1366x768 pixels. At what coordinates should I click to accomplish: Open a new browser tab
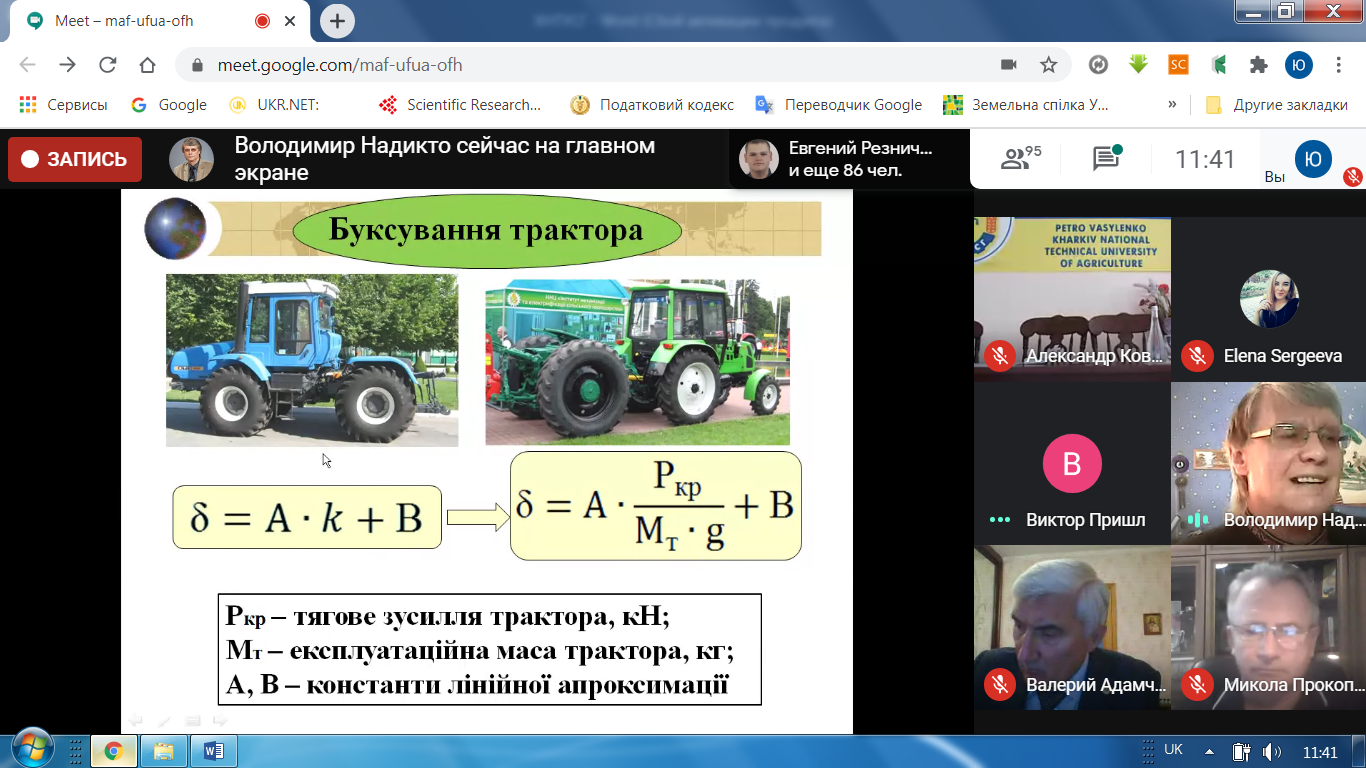(x=337, y=20)
